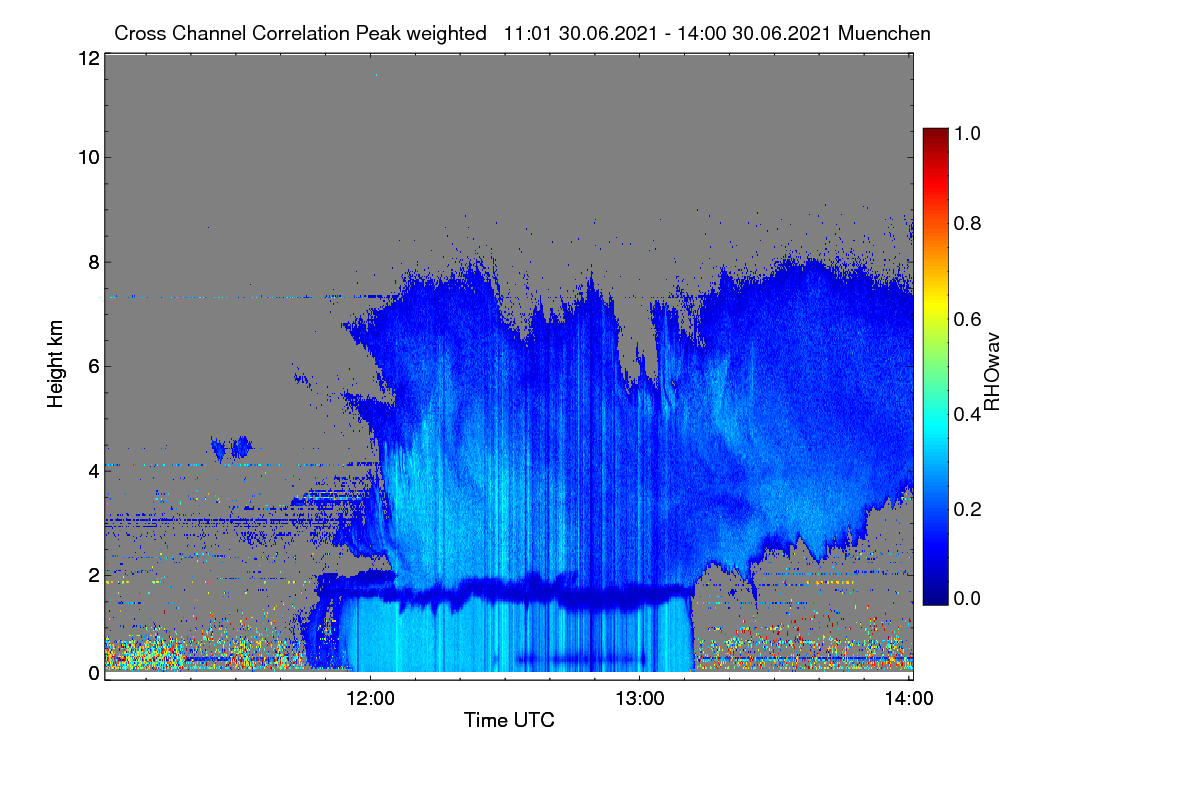
Task: Click the y-axis tick label '2'
Action: click(93, 574)
